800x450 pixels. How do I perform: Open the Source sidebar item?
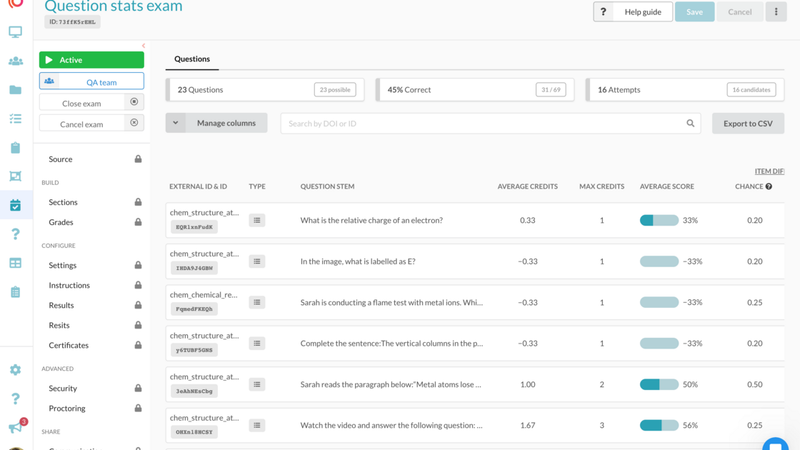61,159
